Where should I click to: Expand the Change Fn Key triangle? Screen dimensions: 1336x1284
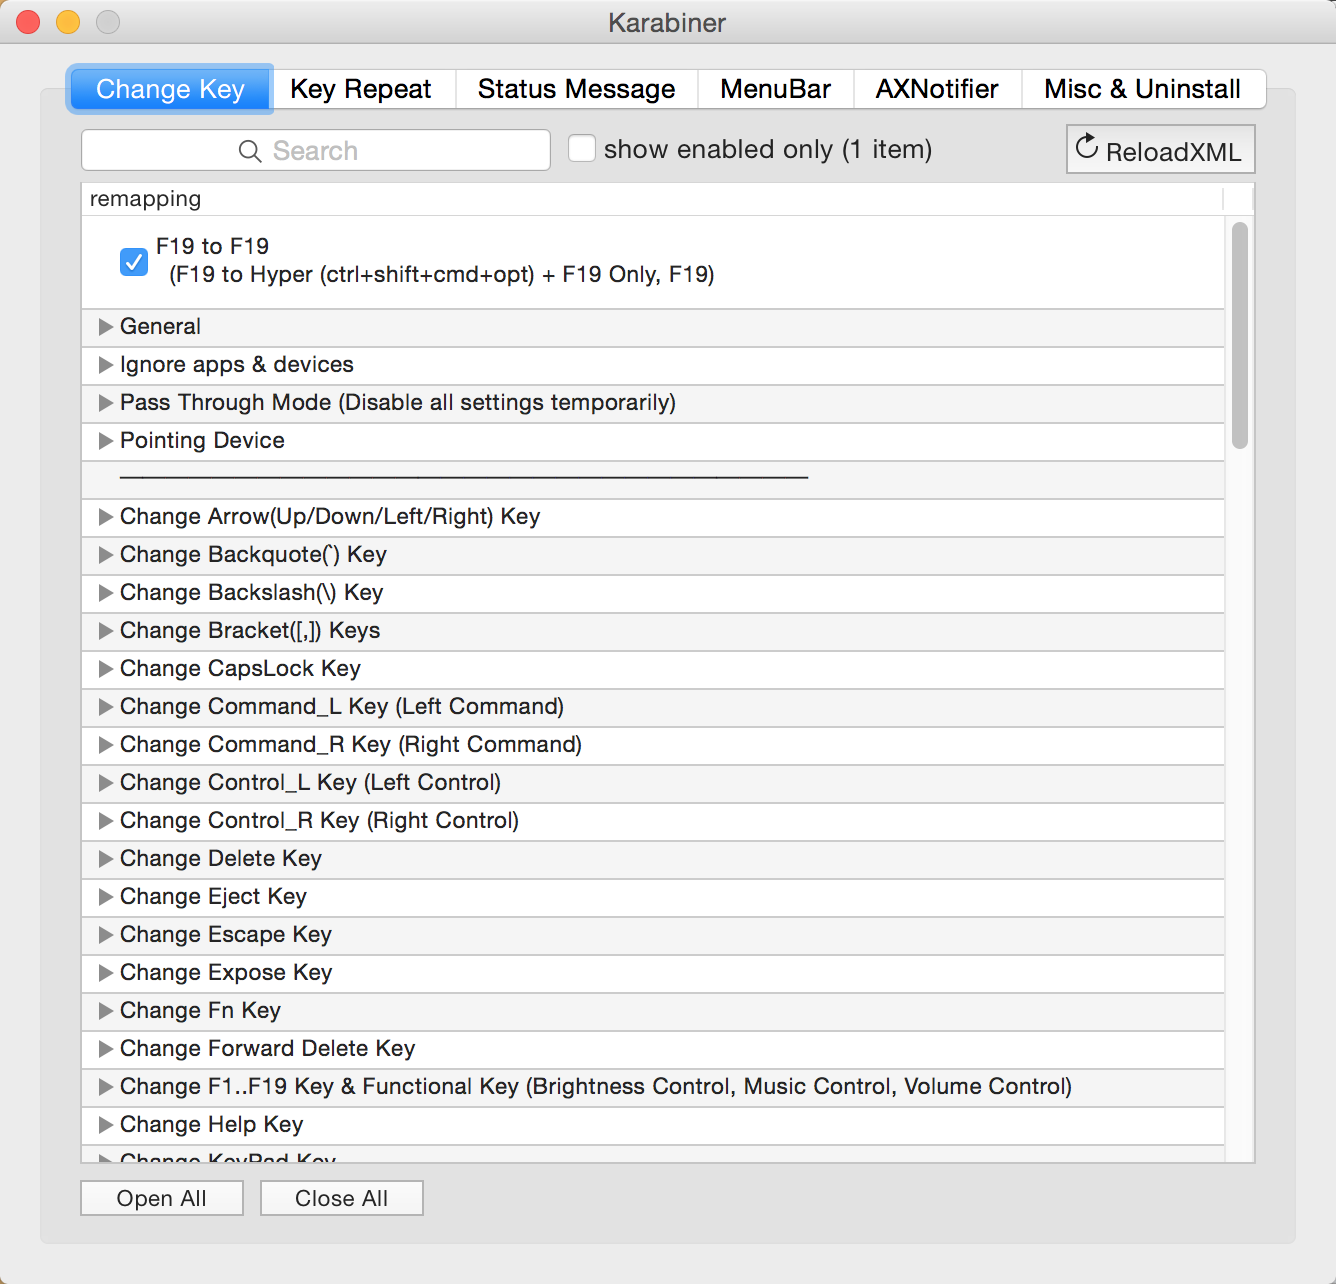point(105,1011)
